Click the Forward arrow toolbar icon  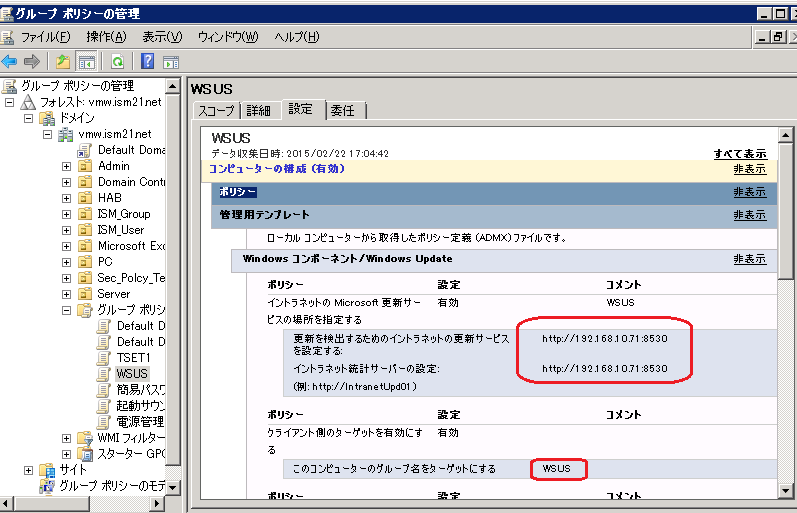31,61
